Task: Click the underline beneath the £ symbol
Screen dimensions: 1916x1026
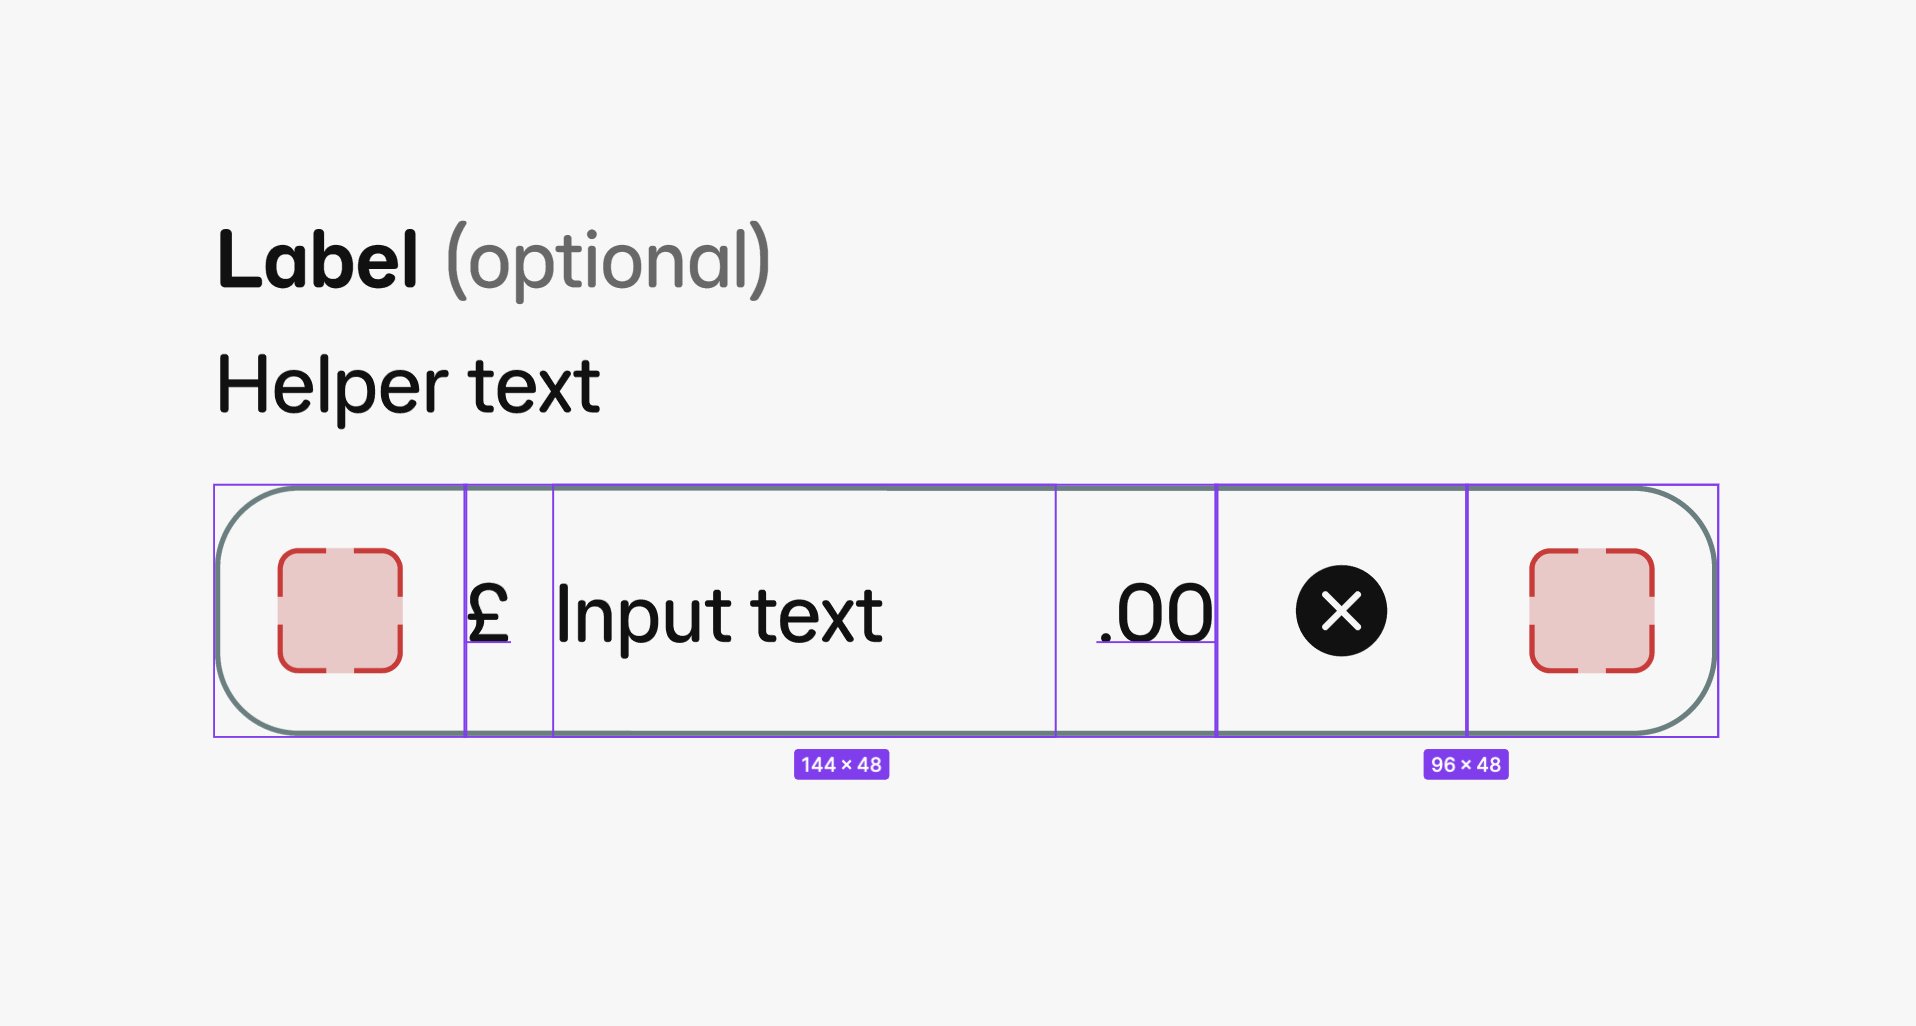Action: tap(489, 642)
